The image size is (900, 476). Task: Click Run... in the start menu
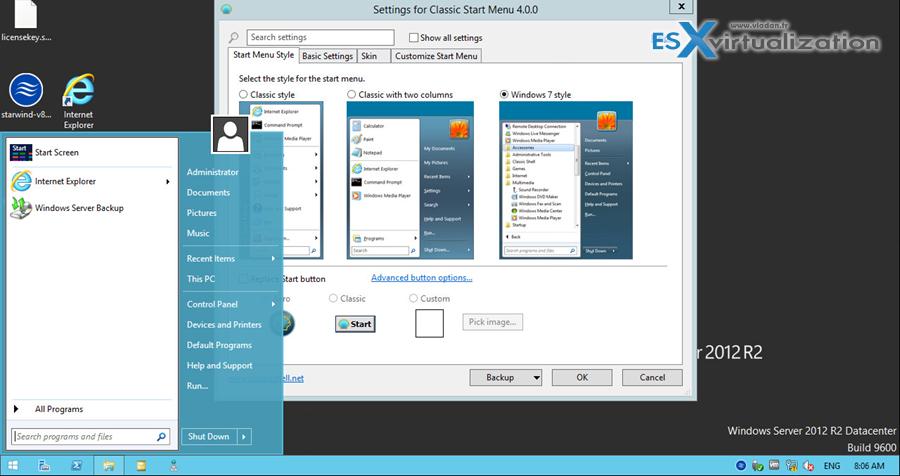[197, 386]
